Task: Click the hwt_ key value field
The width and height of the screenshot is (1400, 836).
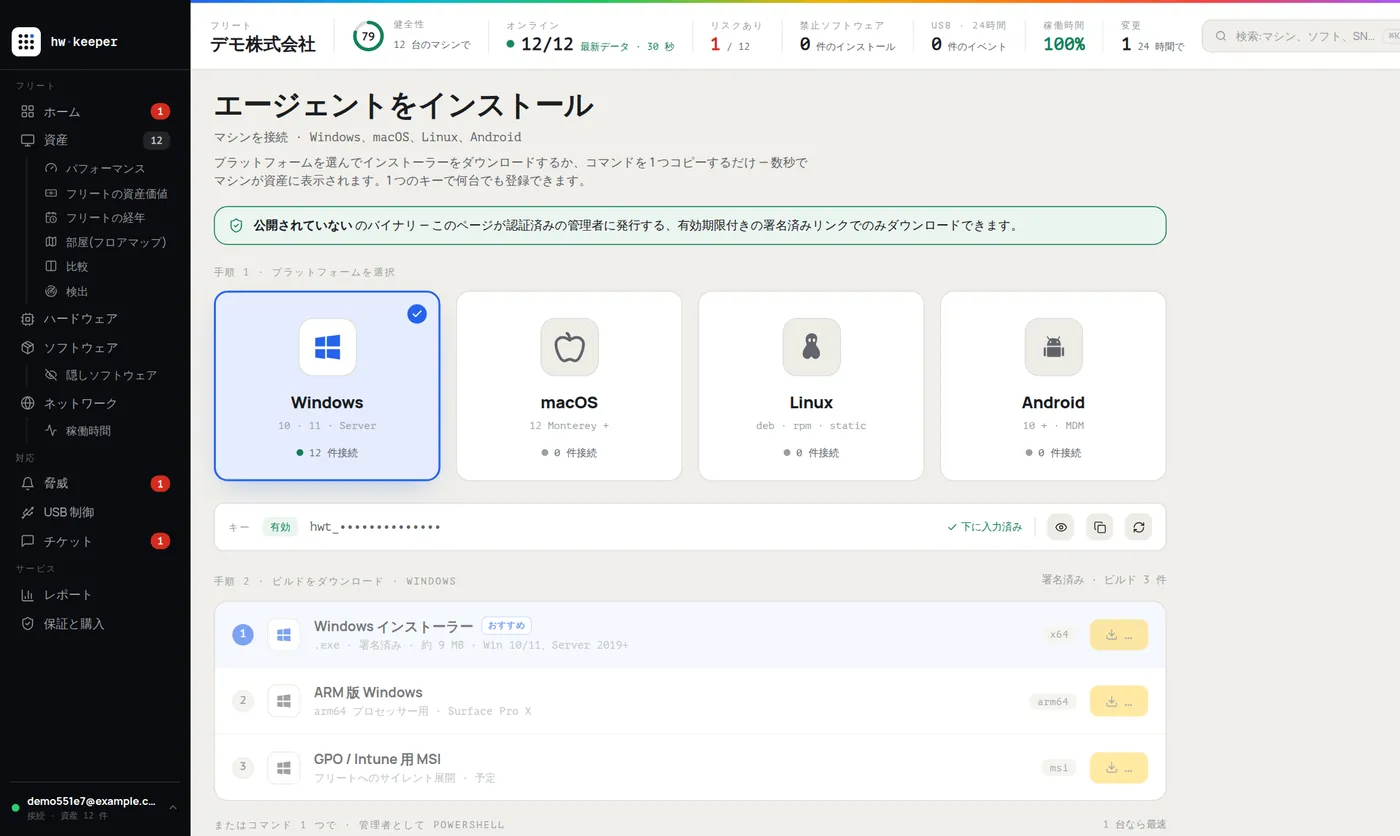Action: point(375,527)
